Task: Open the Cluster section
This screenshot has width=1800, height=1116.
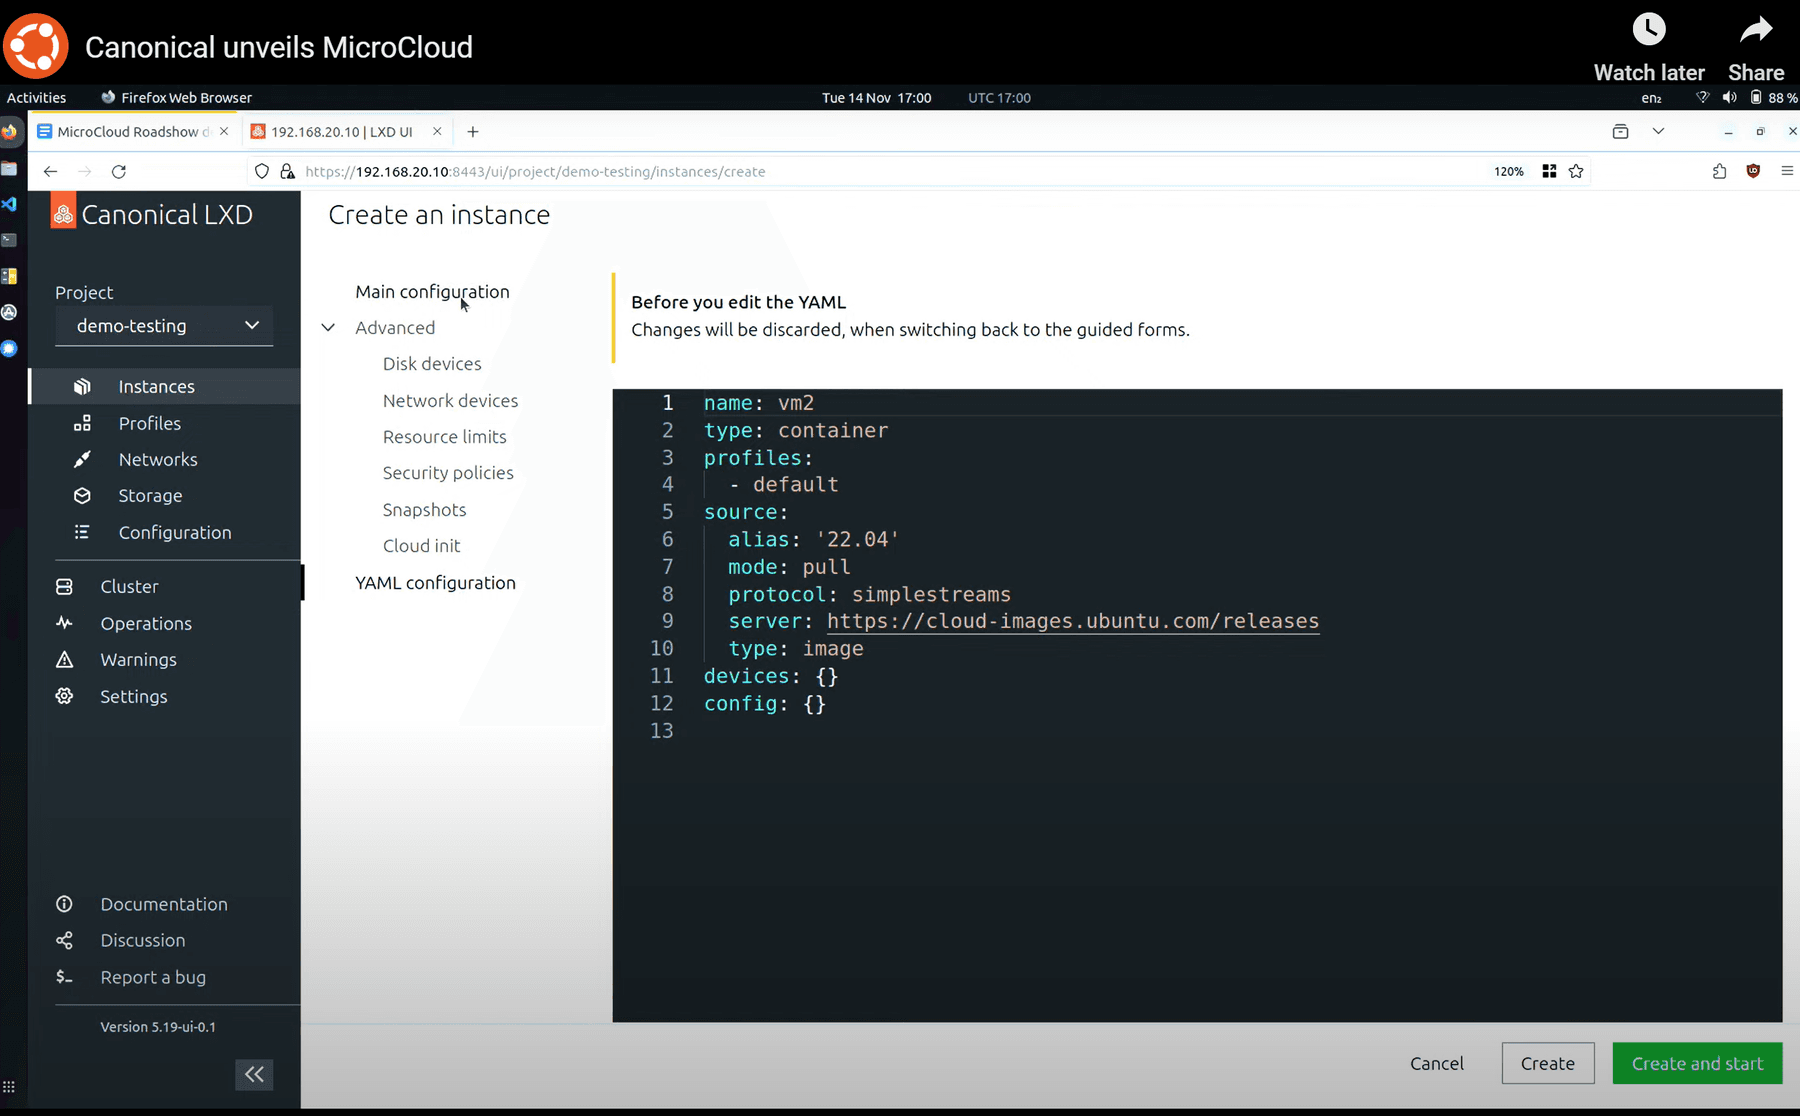Action: [128, 586]
